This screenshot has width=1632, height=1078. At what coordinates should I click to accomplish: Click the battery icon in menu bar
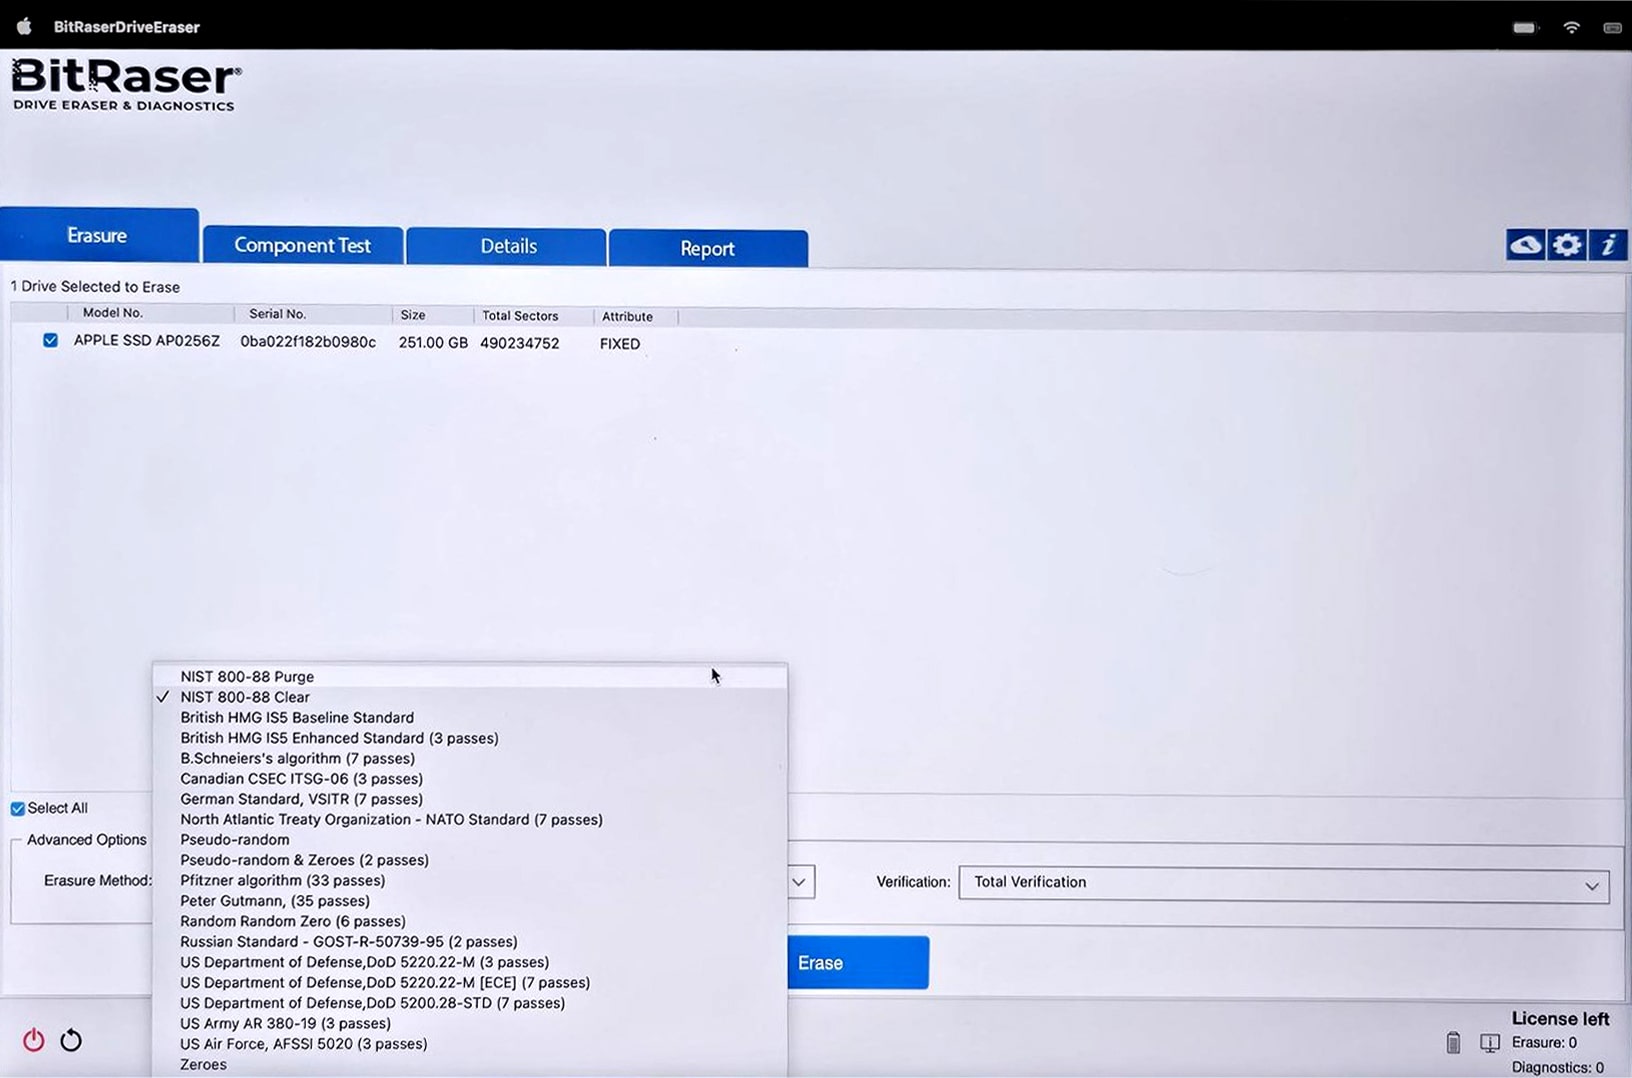1525,27
